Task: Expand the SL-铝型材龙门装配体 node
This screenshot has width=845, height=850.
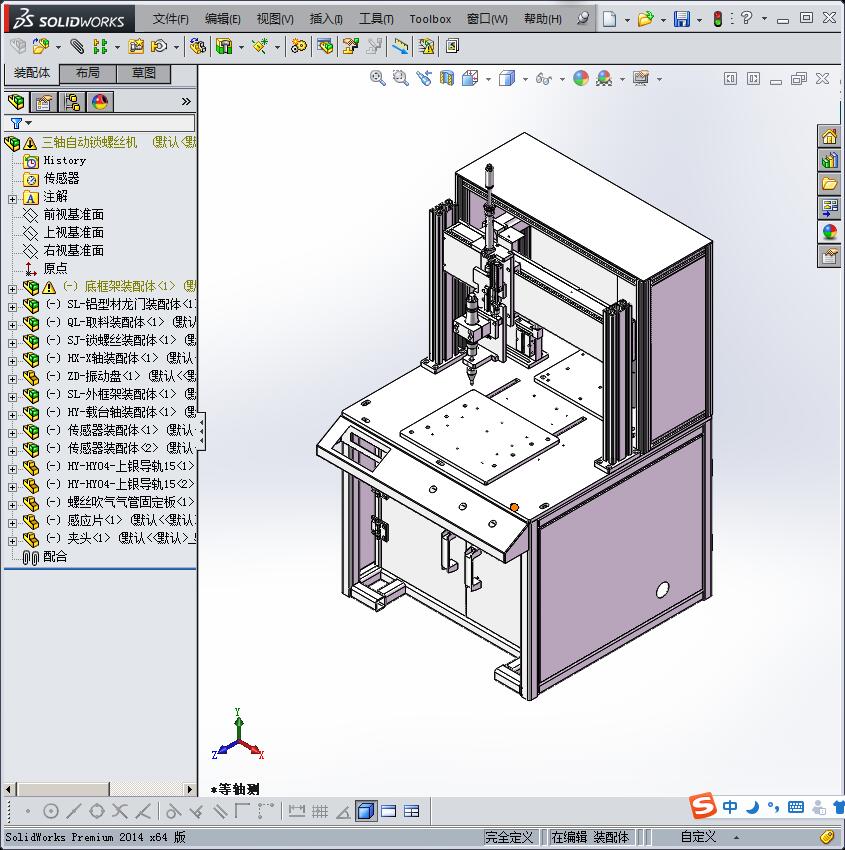Action: (x=12, y=307)
